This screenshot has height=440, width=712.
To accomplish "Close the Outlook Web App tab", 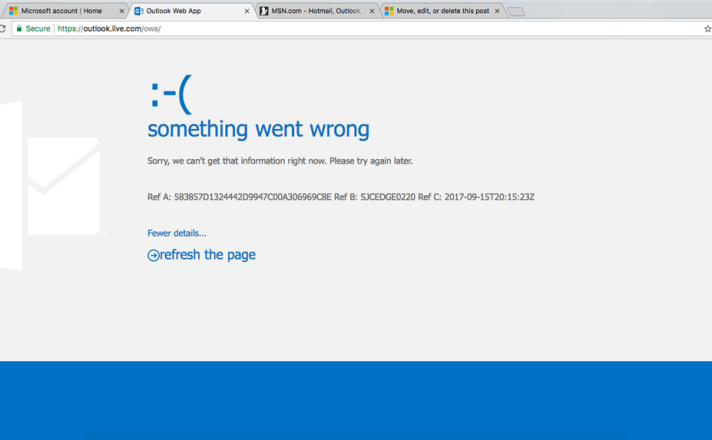I will click(x=247, y=11).
